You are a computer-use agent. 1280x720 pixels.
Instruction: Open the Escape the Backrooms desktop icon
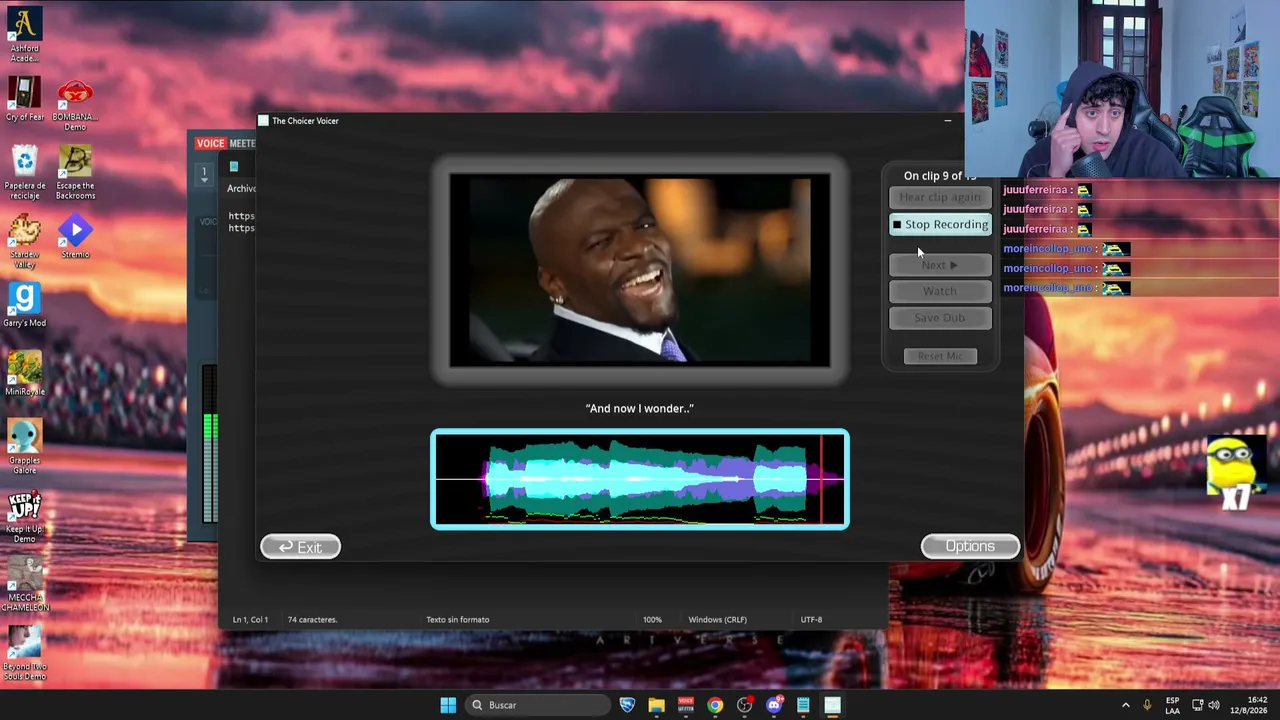[x=75, y=172]
